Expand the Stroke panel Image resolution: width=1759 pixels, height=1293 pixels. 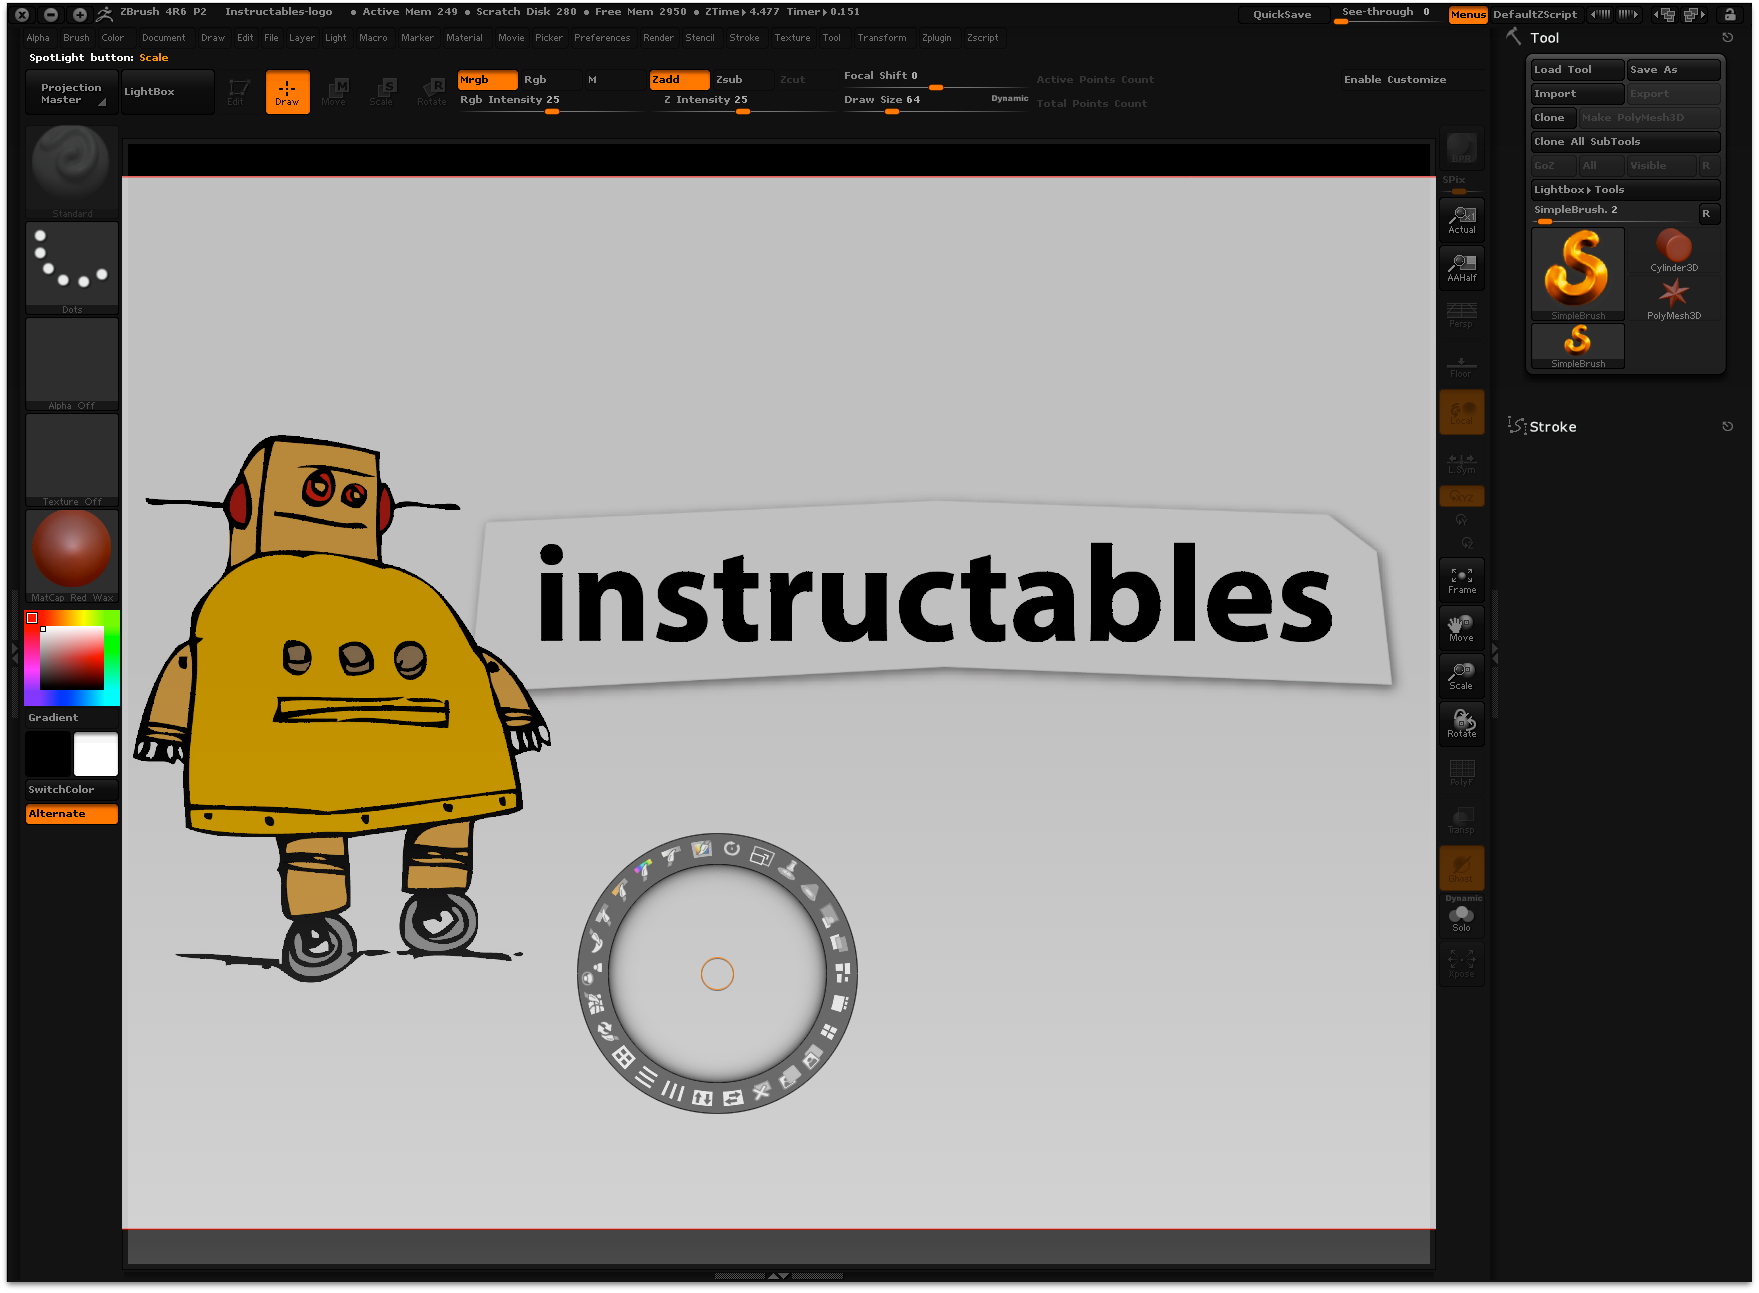1553,426
